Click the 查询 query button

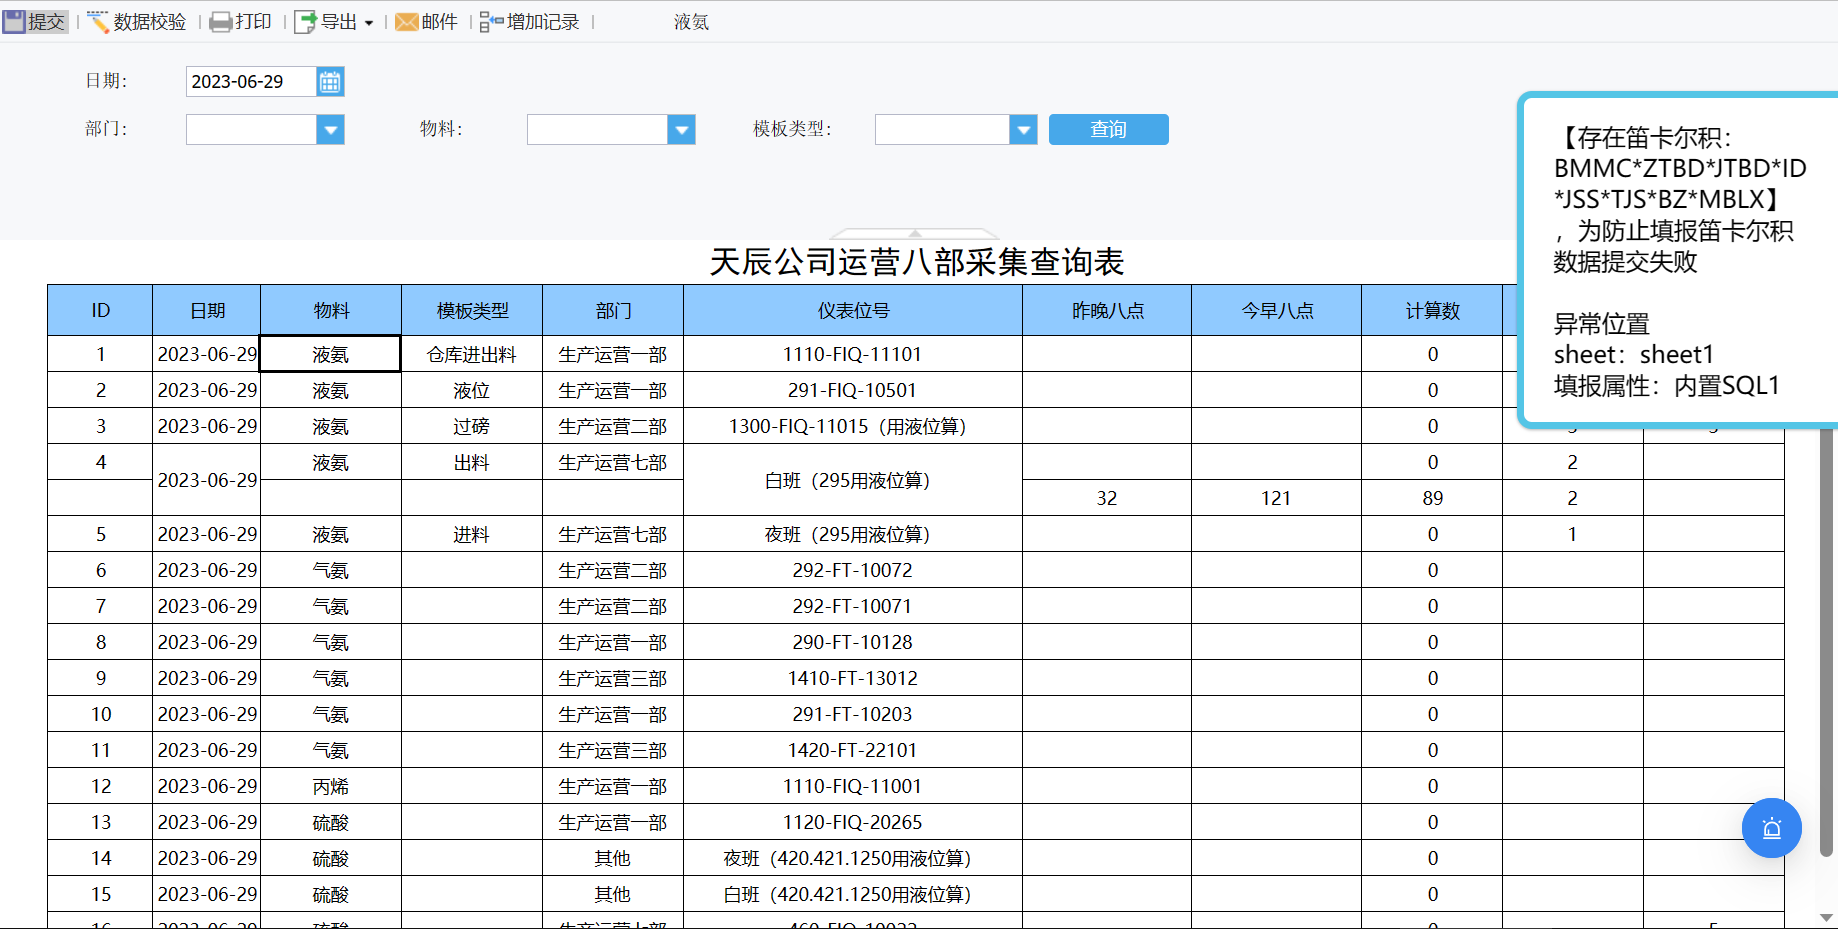1108,130
